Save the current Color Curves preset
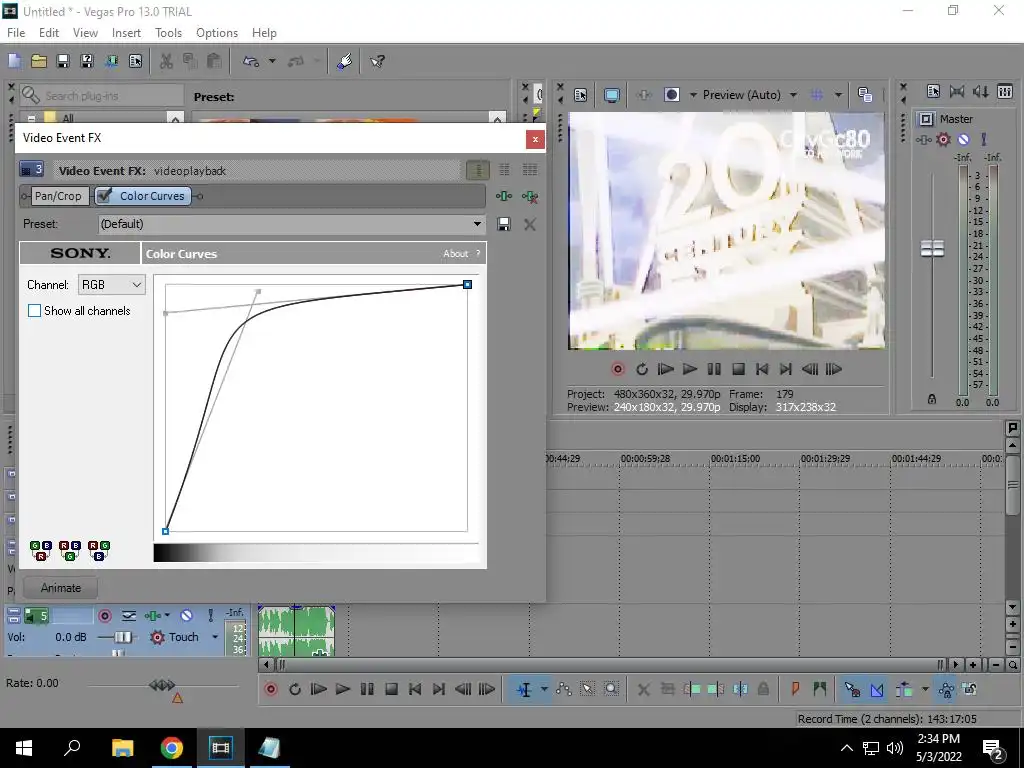Viewport: 1024px width, 768px height. [504, 225]
